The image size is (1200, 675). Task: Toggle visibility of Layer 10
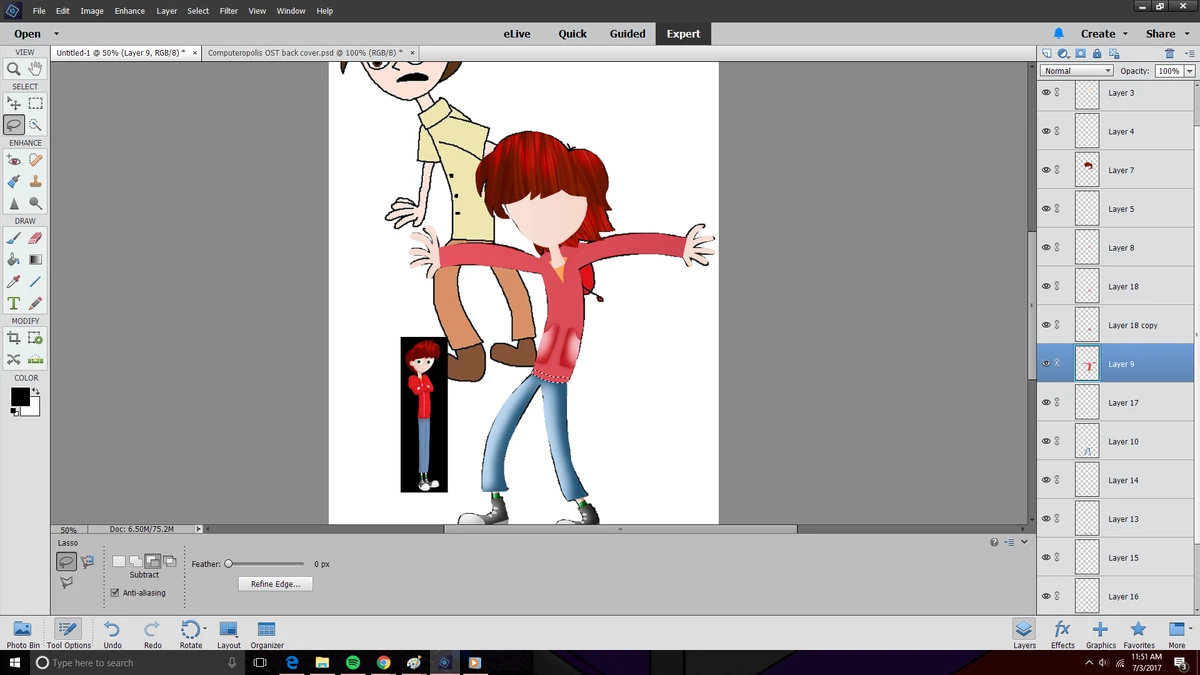[1046, 441]
